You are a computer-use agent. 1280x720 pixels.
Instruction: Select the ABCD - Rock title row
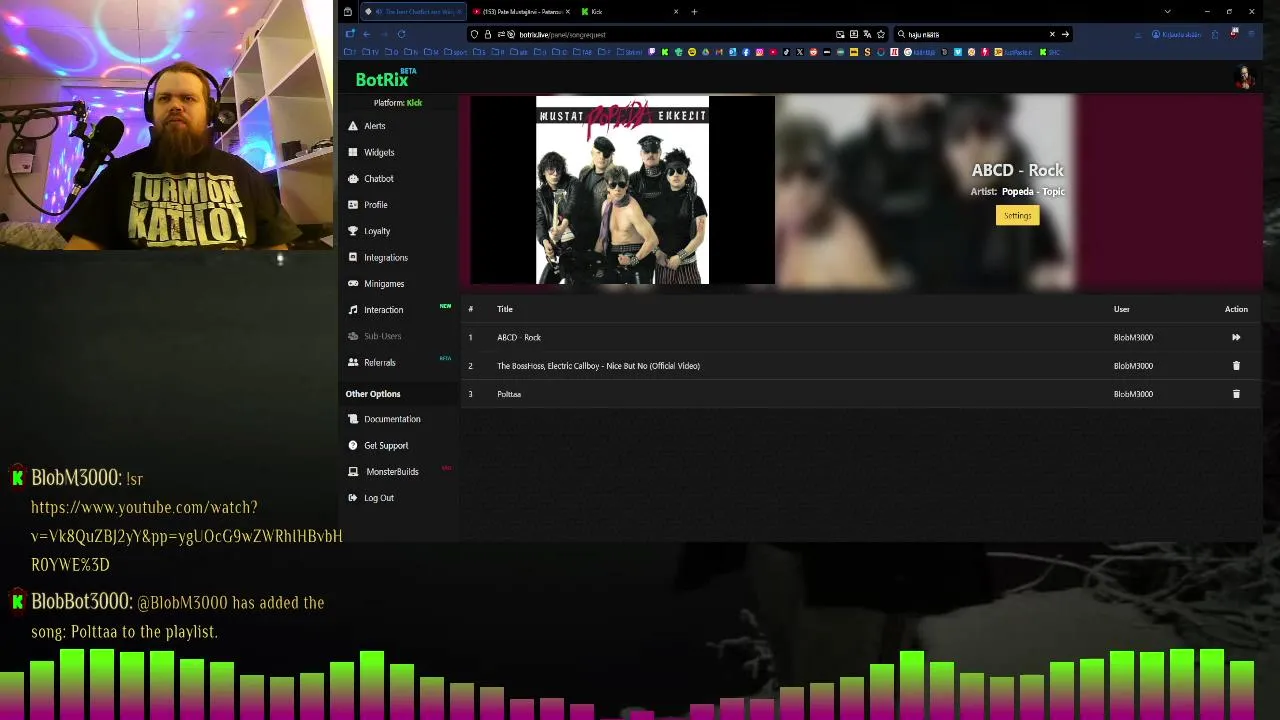click(519, 337)
